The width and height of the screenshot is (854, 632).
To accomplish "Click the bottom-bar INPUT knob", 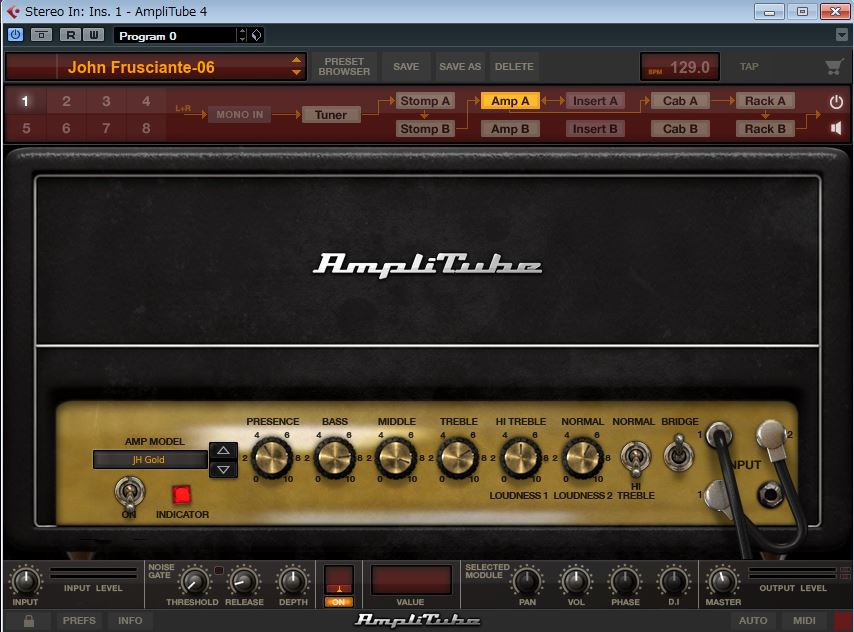I will click(x=25, y=581).
